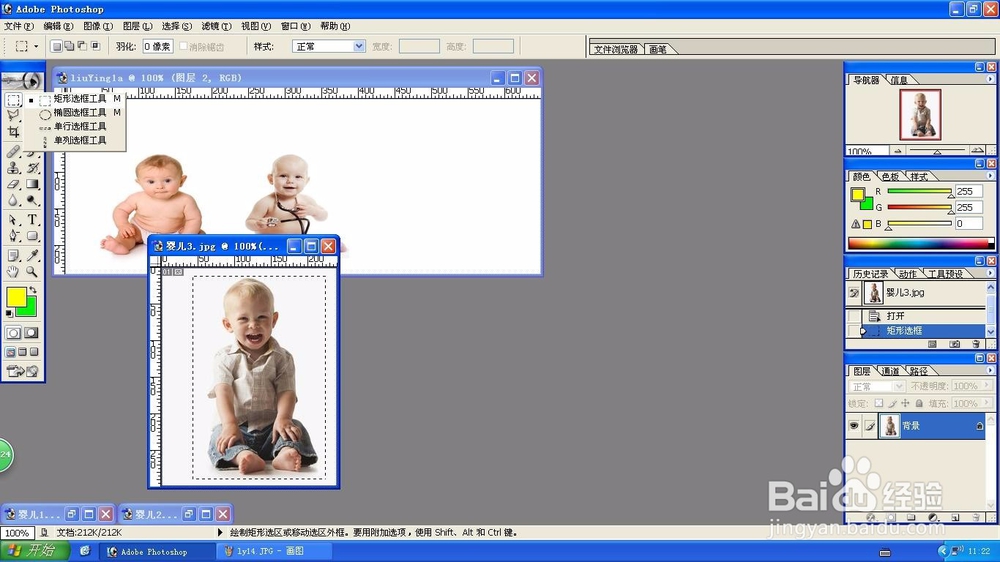Image resolution: width=1000 pixels, height=562 pixels.
Task: Click Subtract from selection icon in options bar
Action: pos(82,46)
